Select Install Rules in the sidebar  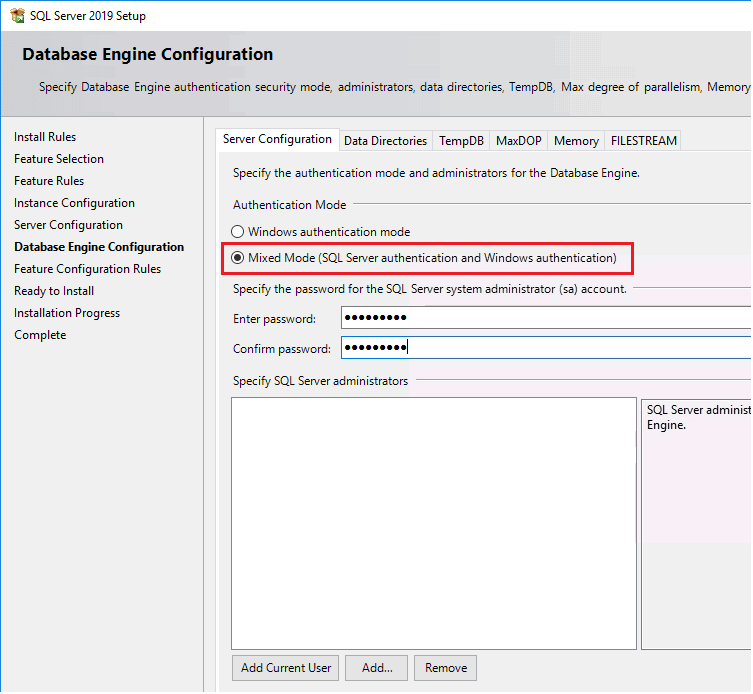point(45,137)
